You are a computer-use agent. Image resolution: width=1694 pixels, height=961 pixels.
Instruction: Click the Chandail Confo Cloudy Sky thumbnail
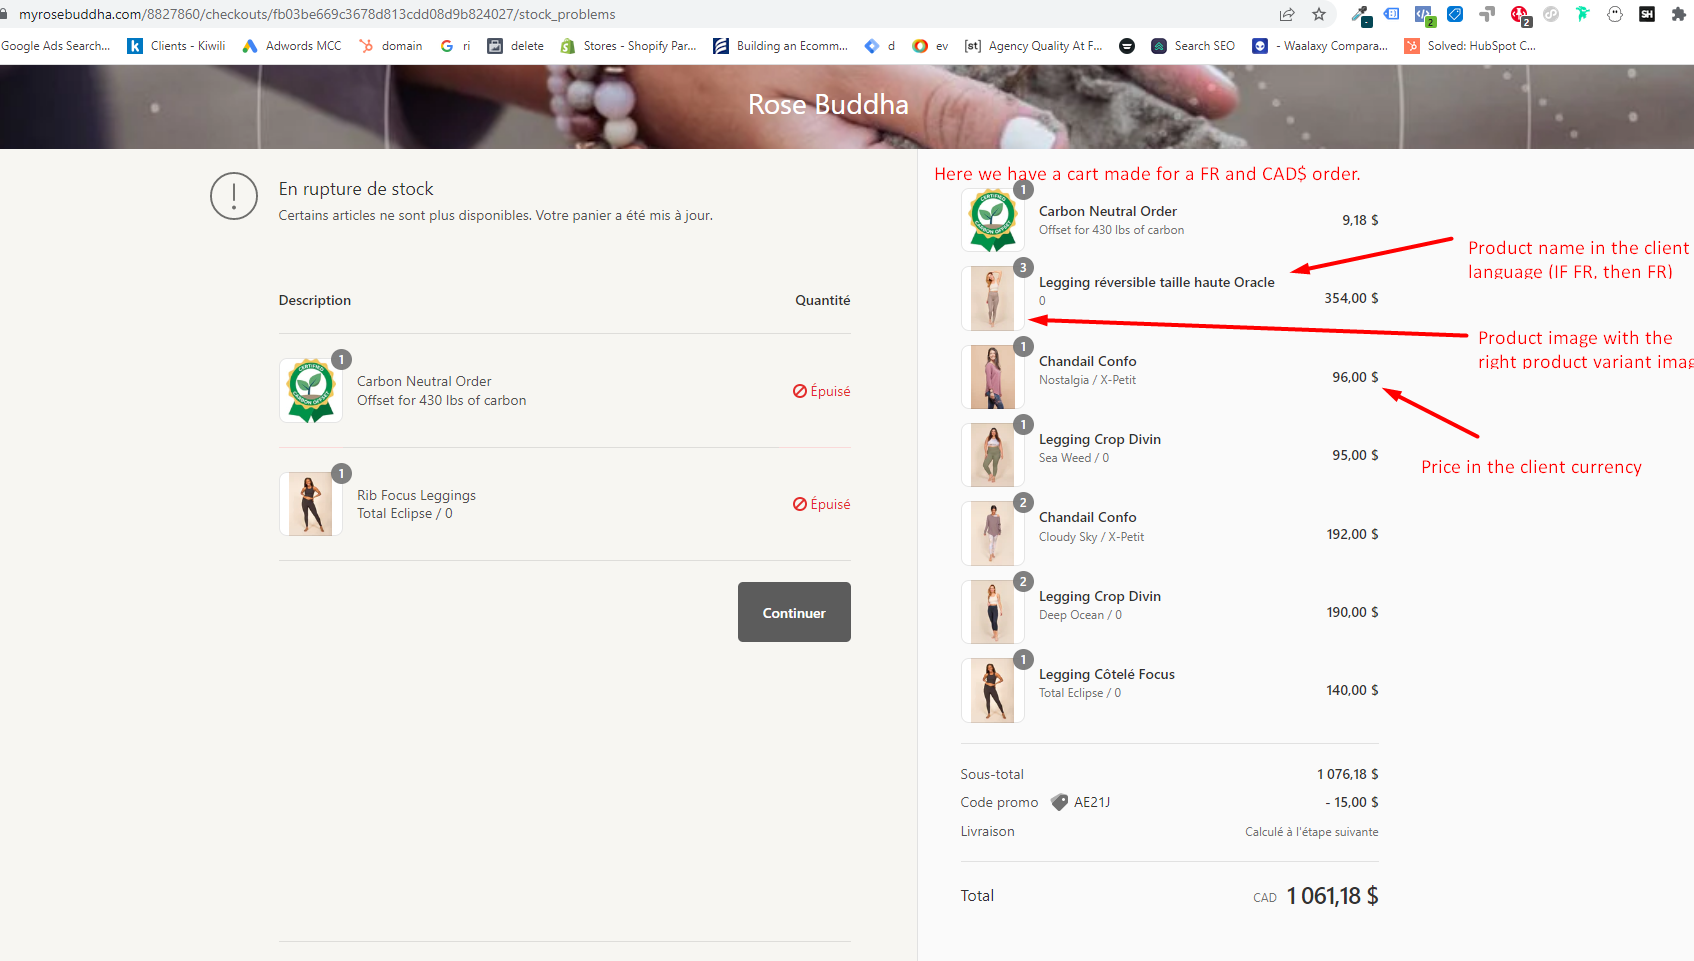(x=993, y=533)
